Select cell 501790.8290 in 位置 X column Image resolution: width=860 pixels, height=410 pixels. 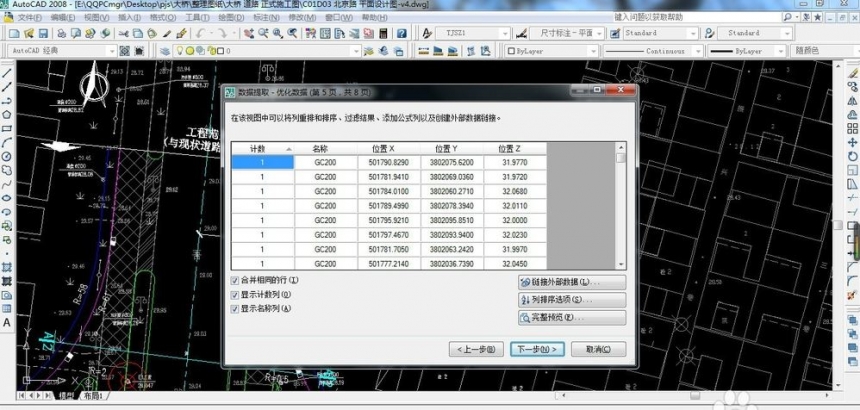click(x=389, y=162)
